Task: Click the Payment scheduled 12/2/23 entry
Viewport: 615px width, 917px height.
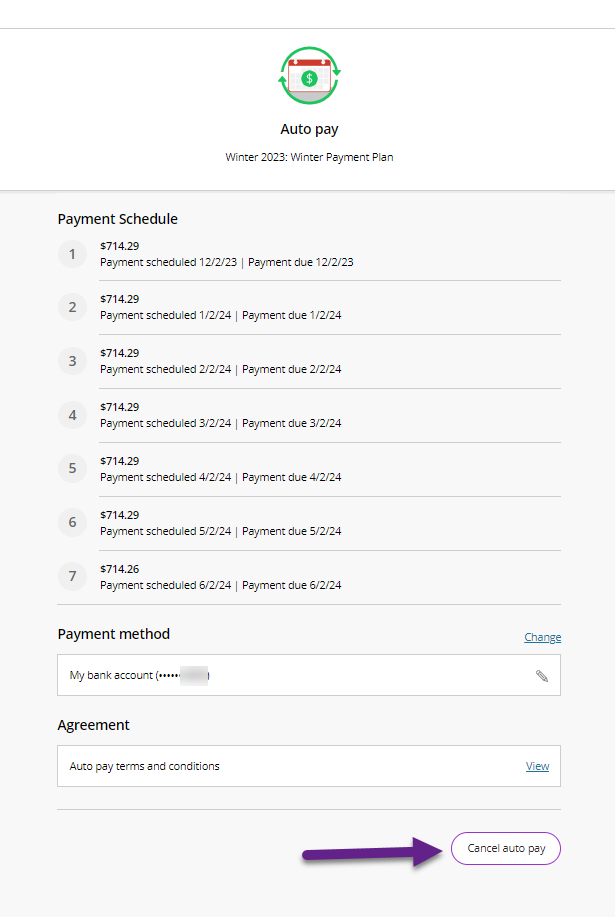Action: pyautogui.click(x=168, y=262)
